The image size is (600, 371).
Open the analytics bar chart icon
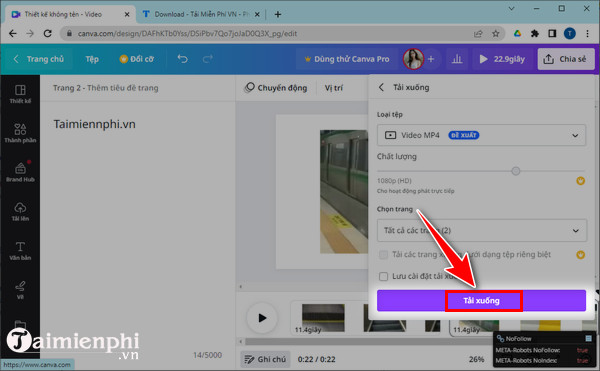click(x=457, y=59)
